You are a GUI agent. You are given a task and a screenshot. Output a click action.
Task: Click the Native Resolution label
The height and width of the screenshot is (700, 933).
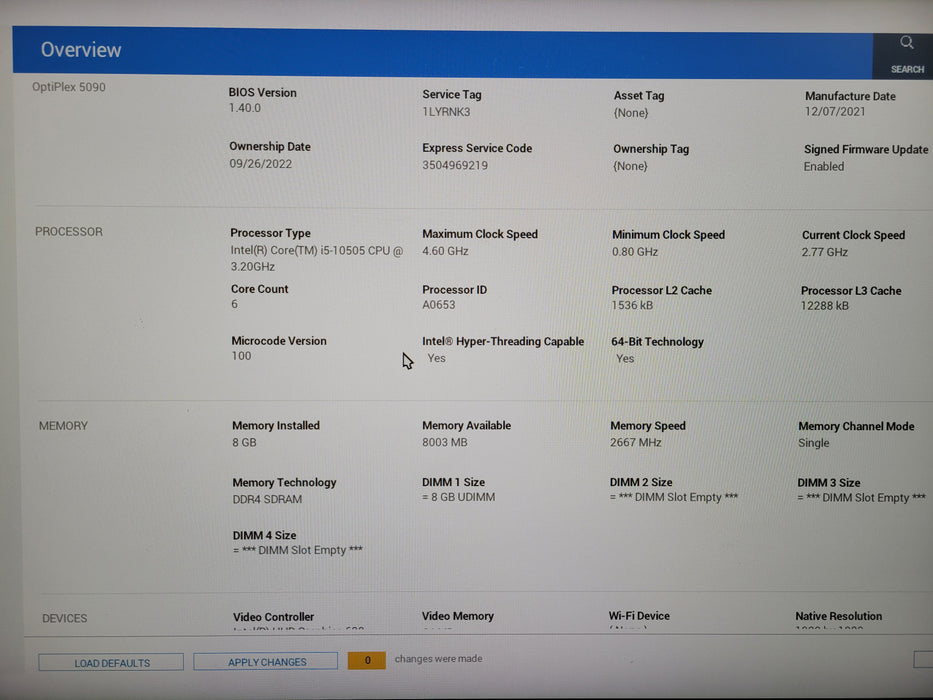click(x=838, y=616)
